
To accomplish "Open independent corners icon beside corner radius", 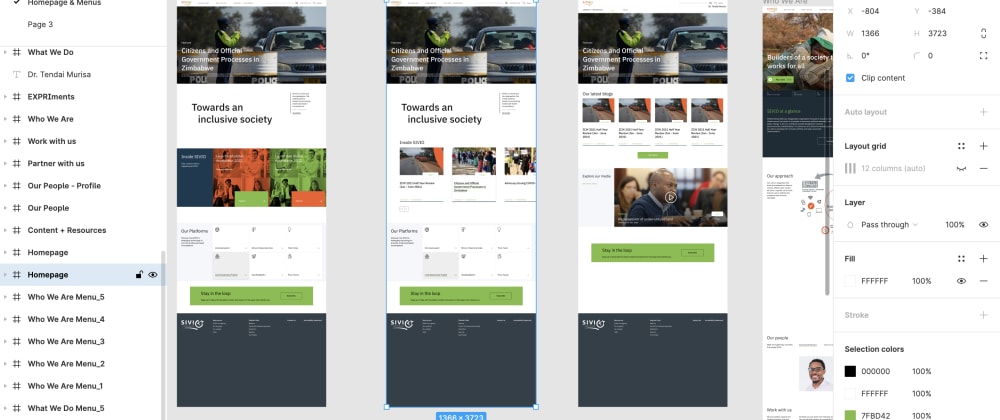I will coord(983,56).
